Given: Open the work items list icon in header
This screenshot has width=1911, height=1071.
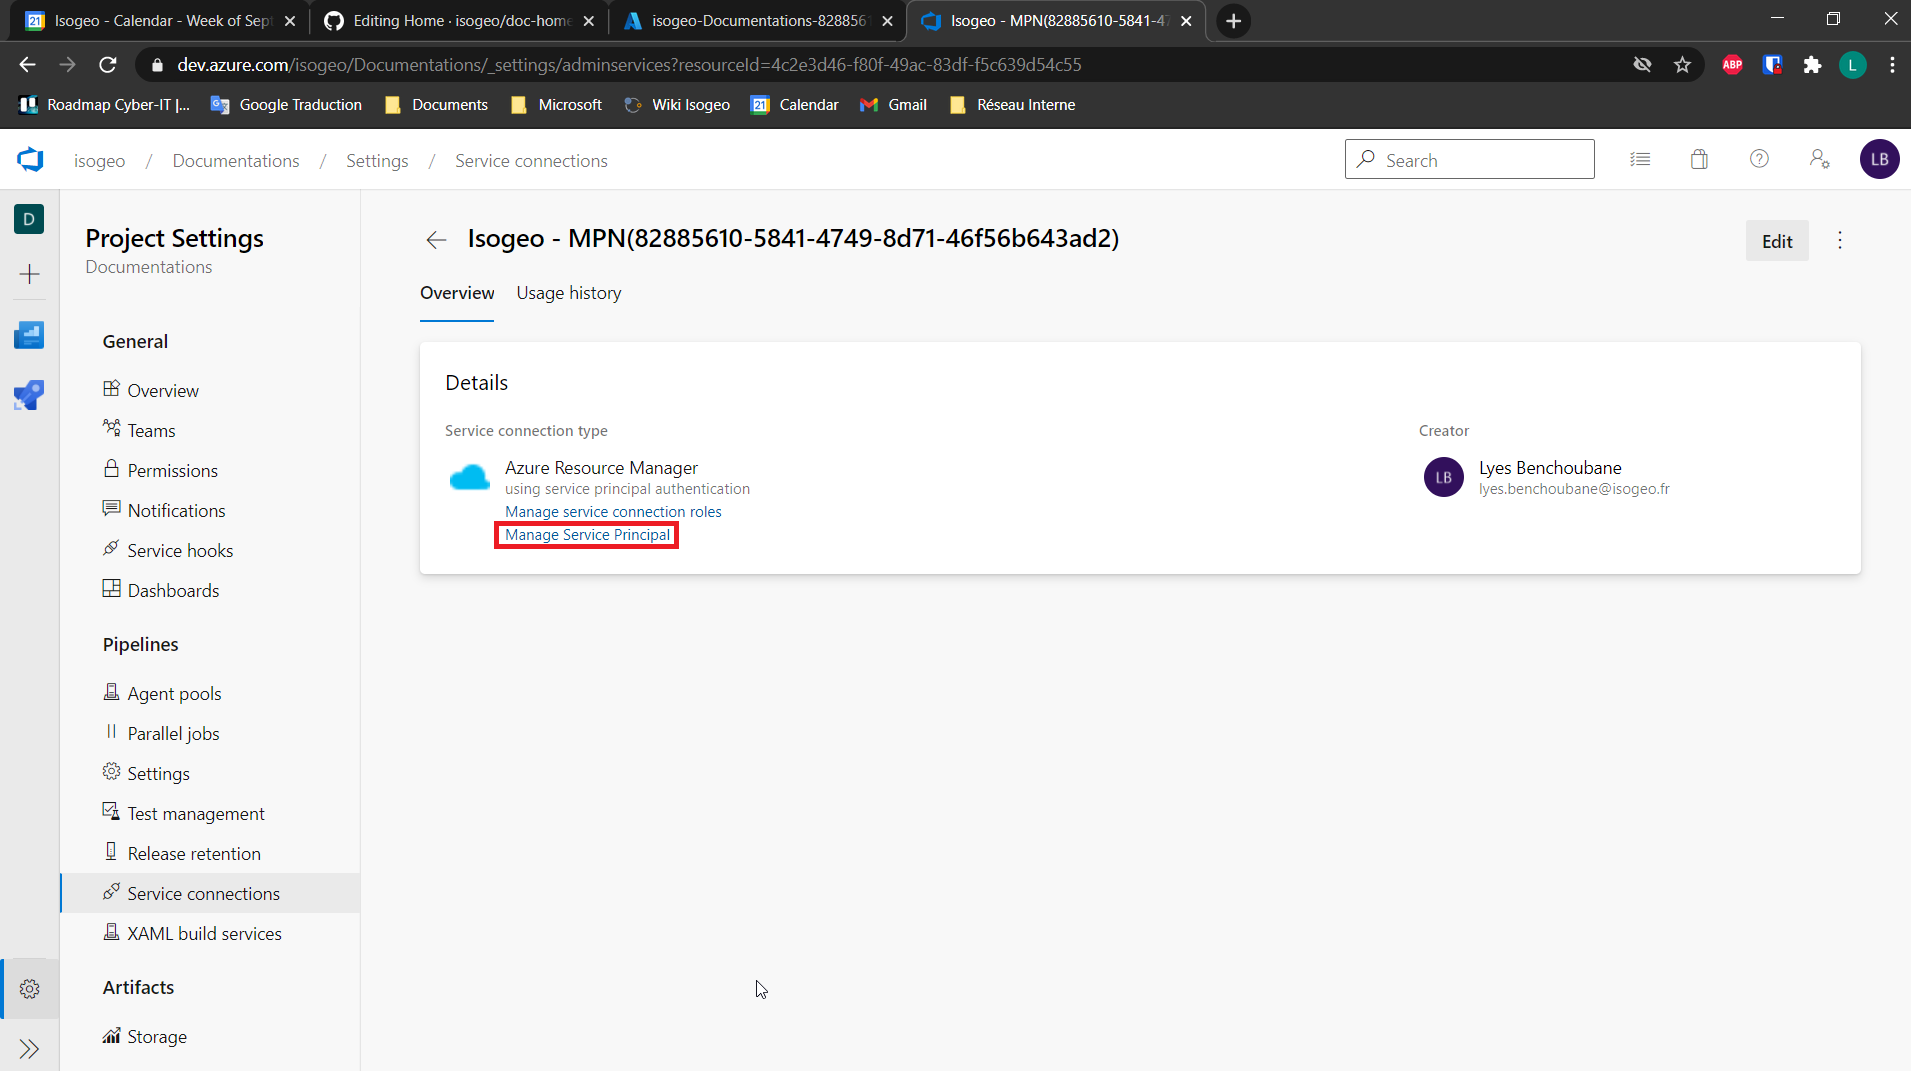Looking at the screenshot, I should 1640,160.
